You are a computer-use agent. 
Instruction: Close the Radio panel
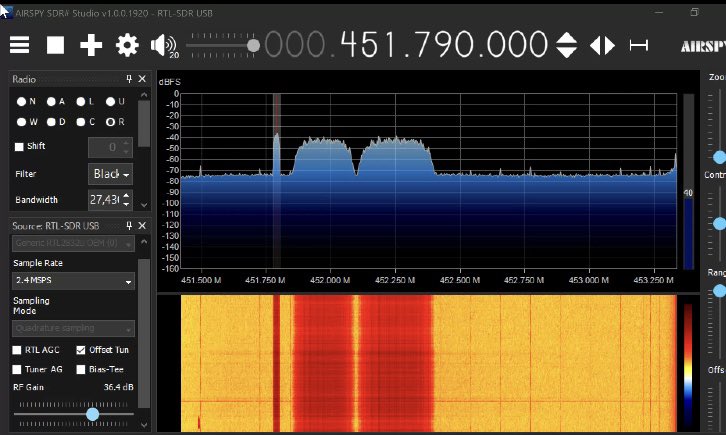tap(142, 79)
